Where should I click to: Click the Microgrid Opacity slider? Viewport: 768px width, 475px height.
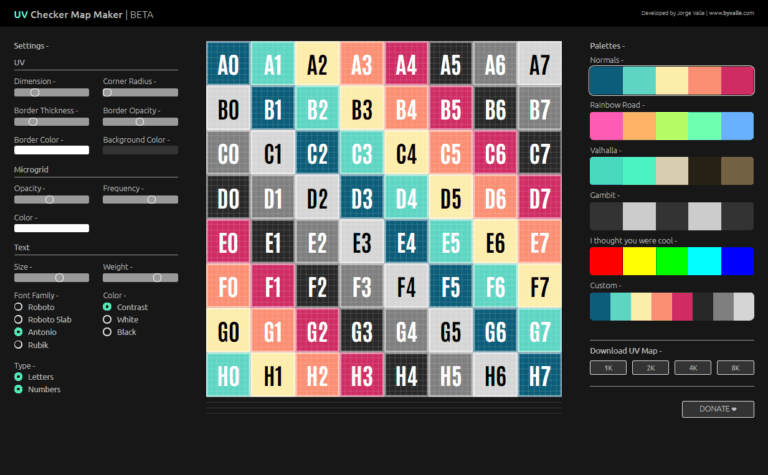click(x=51, y=199)
